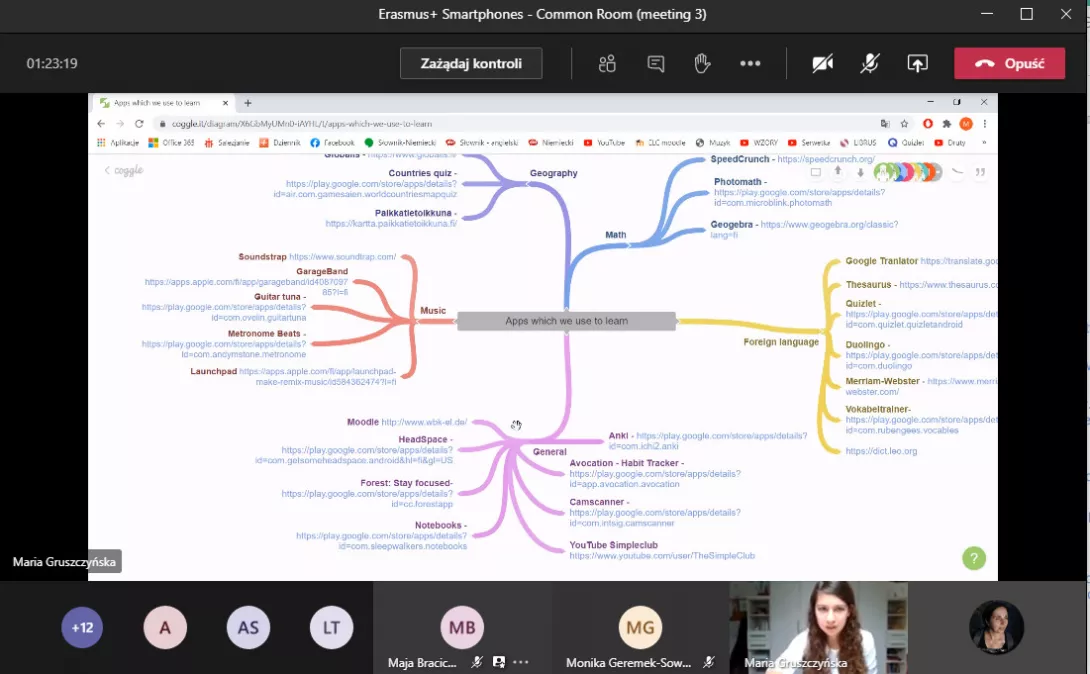Image resolution: width=1090 pixels, height=674 pixels.
Task: Select the LT participant avatar
Action: [x=330, y=628]
